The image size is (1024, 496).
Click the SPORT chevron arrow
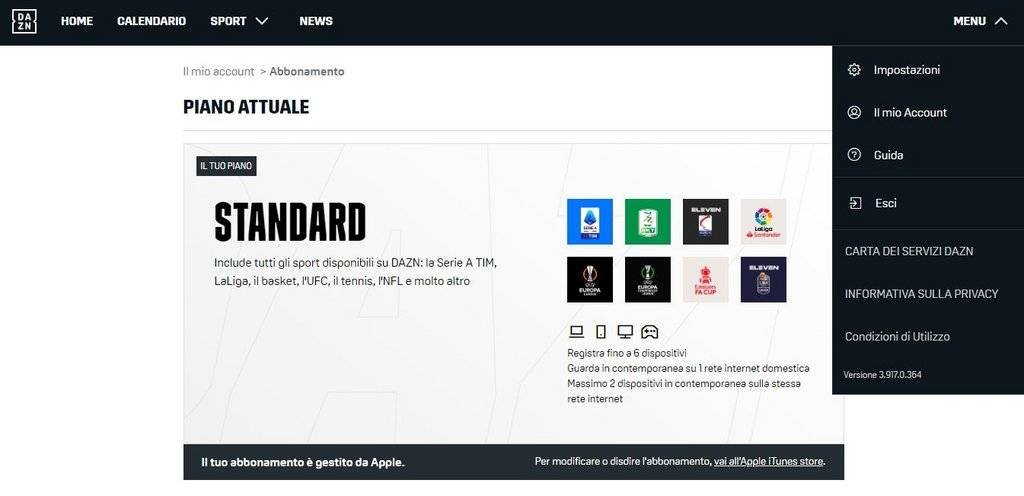tap(262, 22)
